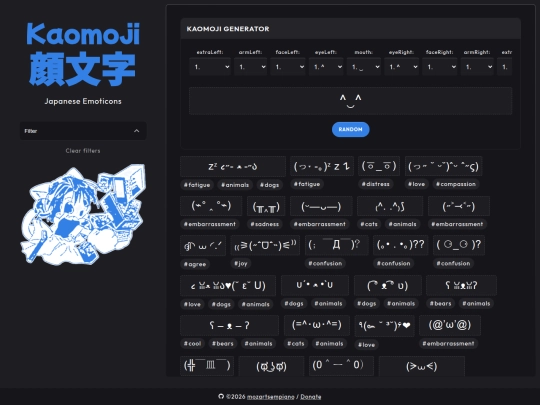This screenshot has width=540, height=405.
Task: Open the eyeLeft dropdown
Action: click(326, 67)
